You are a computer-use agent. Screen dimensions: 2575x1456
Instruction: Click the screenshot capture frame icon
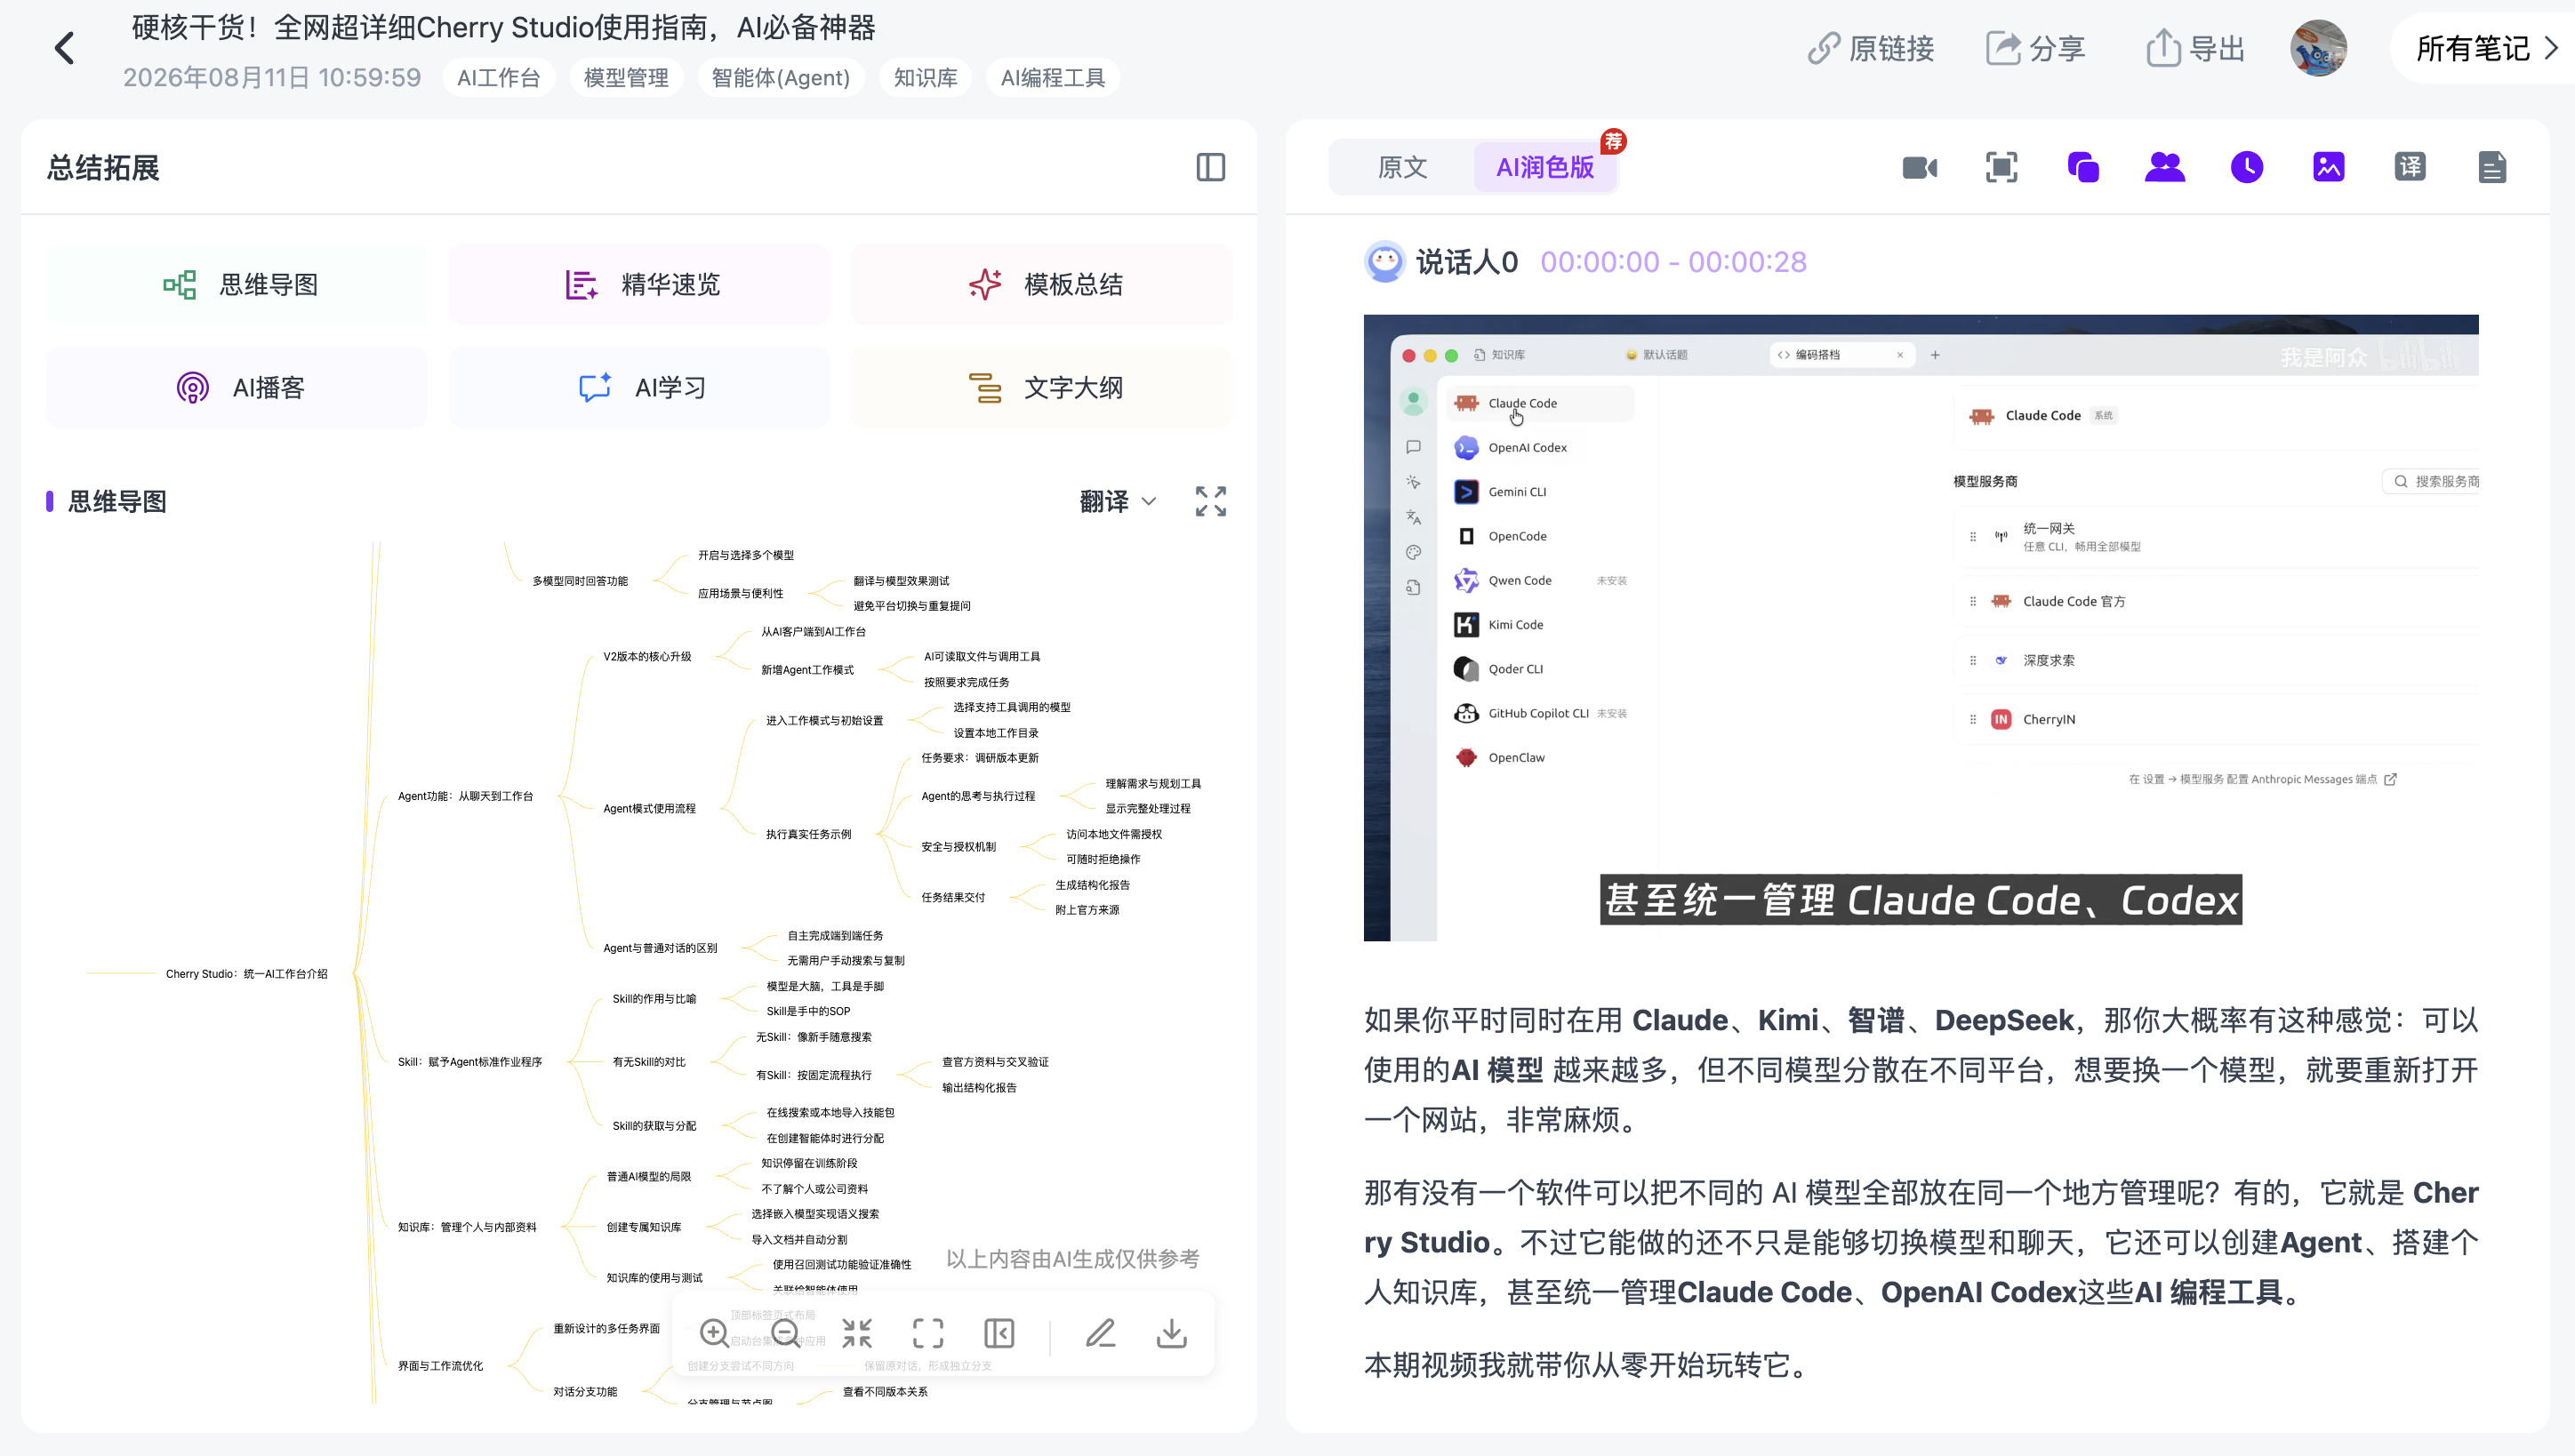click(2001, 167)
